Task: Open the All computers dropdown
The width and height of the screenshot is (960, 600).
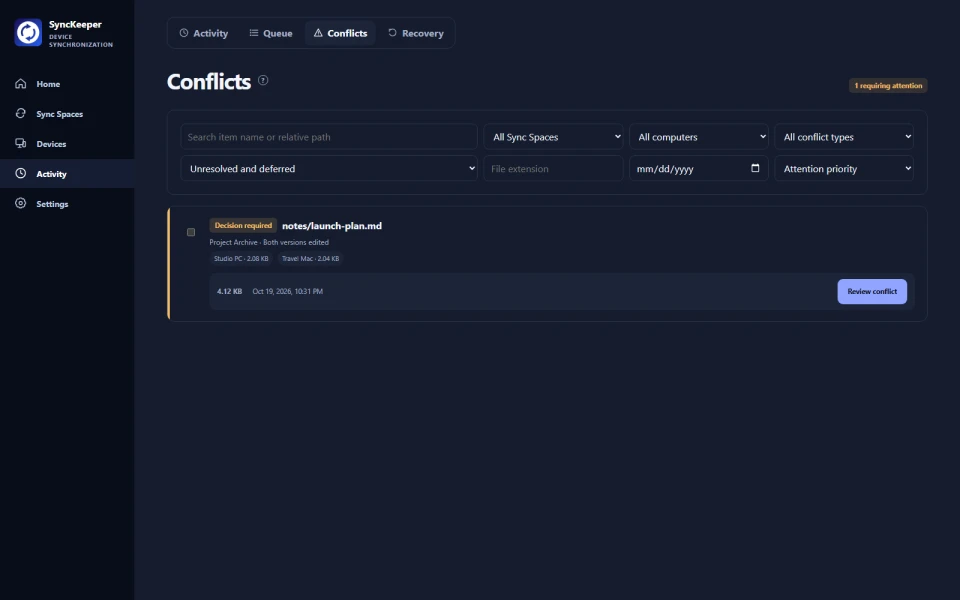Action: click(699, 137)
